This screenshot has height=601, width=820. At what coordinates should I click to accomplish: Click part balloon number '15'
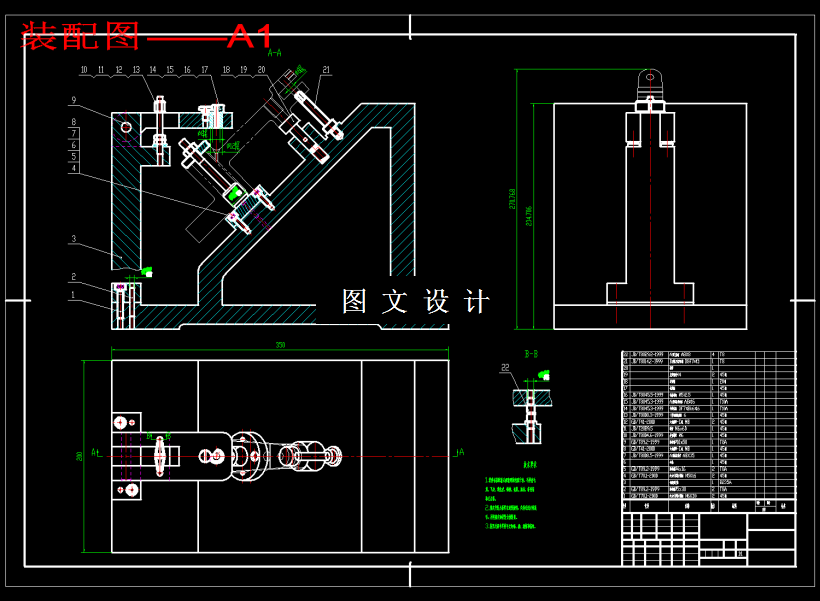(170, 70)
